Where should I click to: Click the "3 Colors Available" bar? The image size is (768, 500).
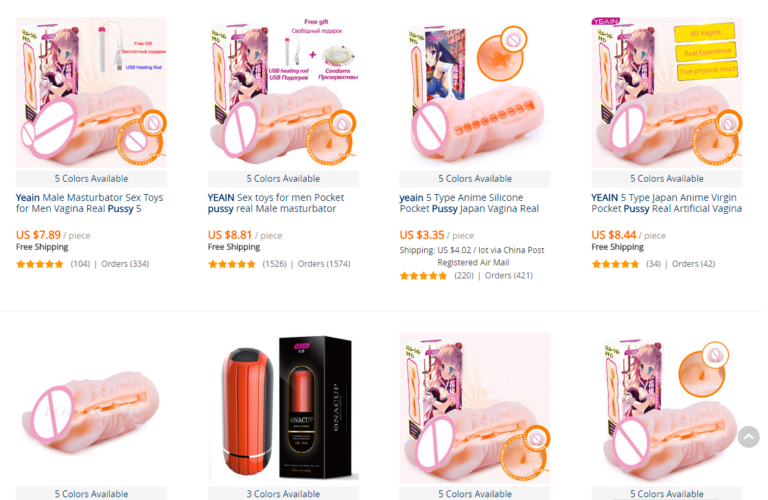coord(283,493)
